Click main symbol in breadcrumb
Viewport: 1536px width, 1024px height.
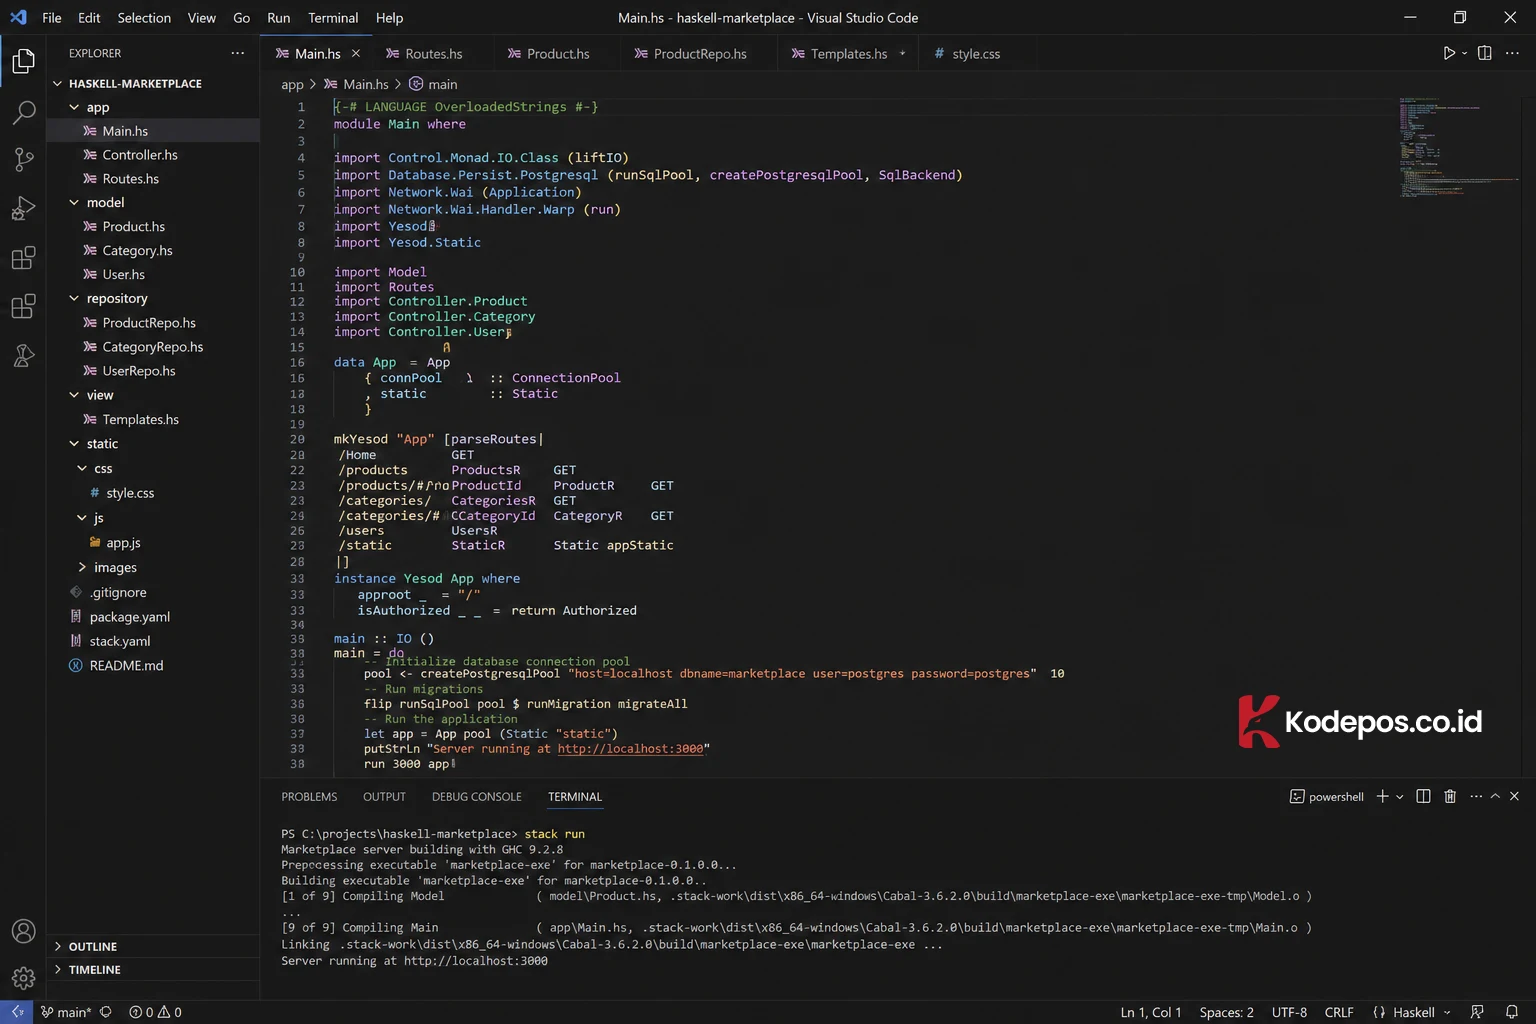point(433,84)
